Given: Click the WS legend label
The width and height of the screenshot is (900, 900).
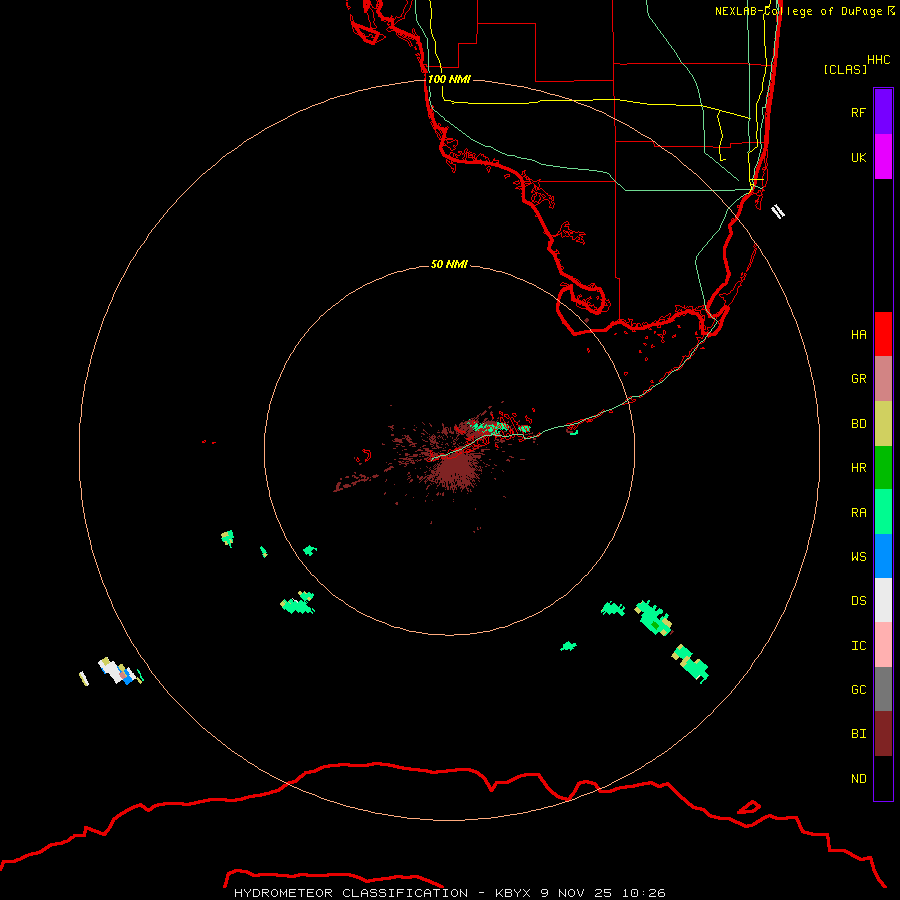Looking at the screenshot, I should [x=858, y=557].
